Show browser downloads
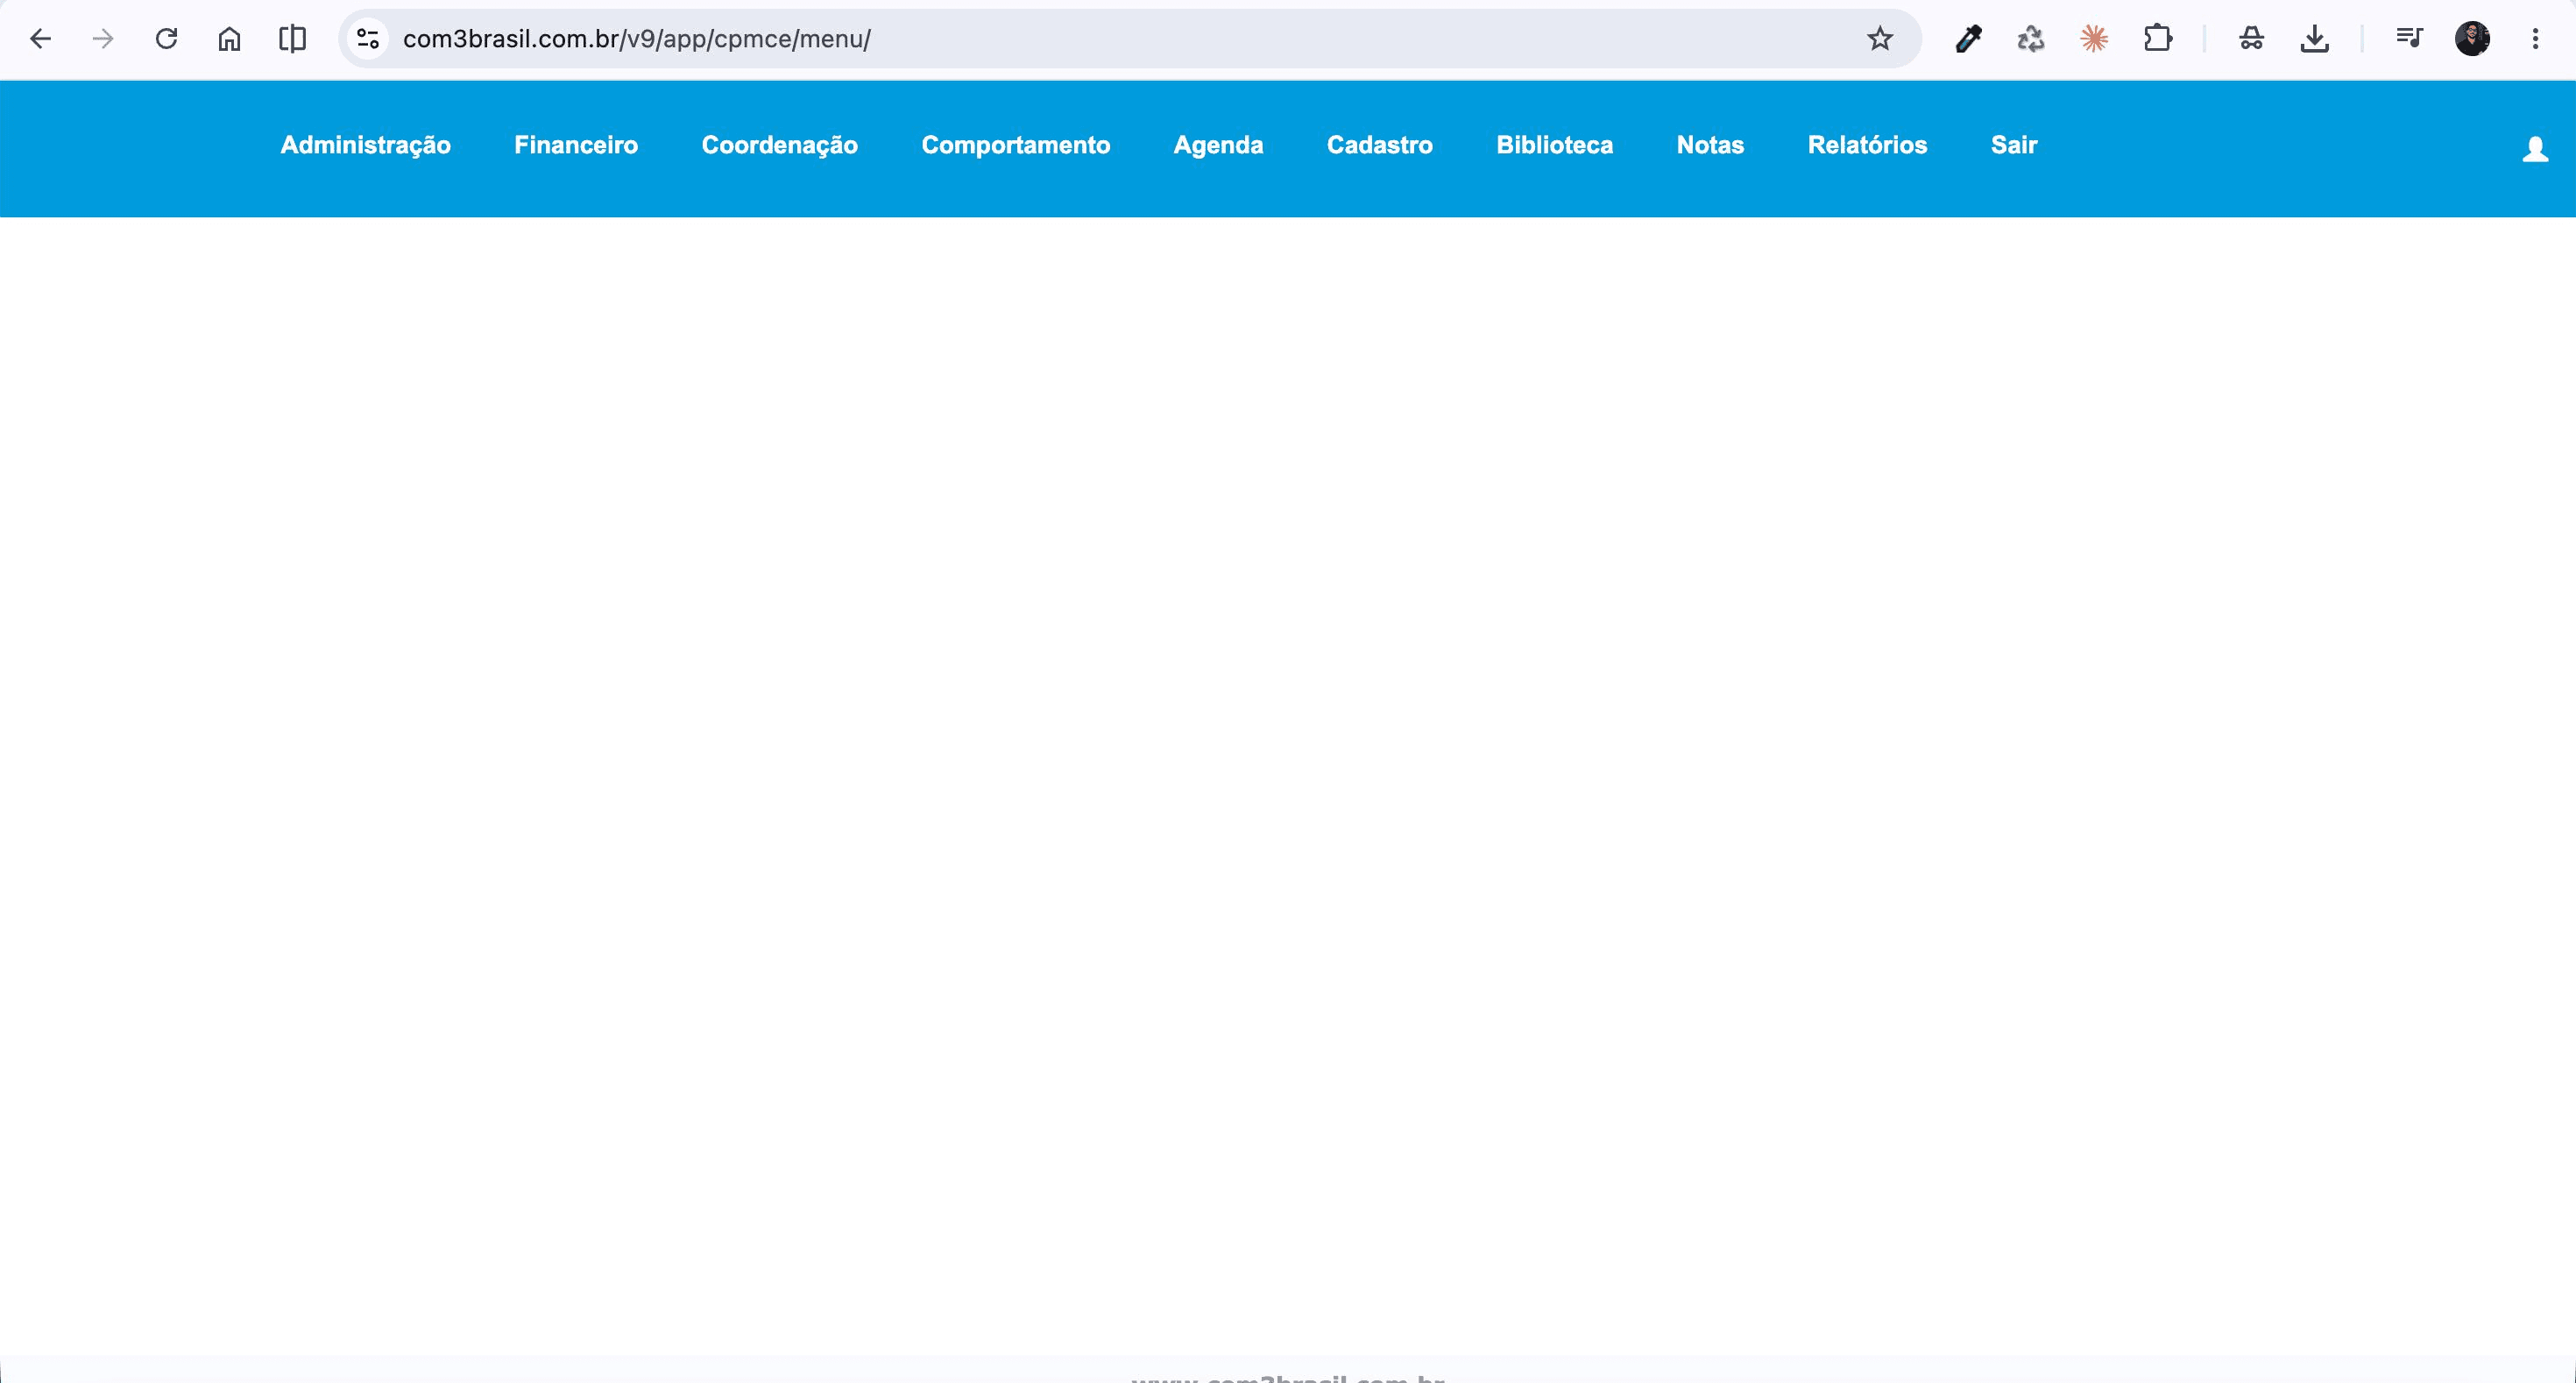Viewport: 2576px width, 1383px height. (2315, 39)
